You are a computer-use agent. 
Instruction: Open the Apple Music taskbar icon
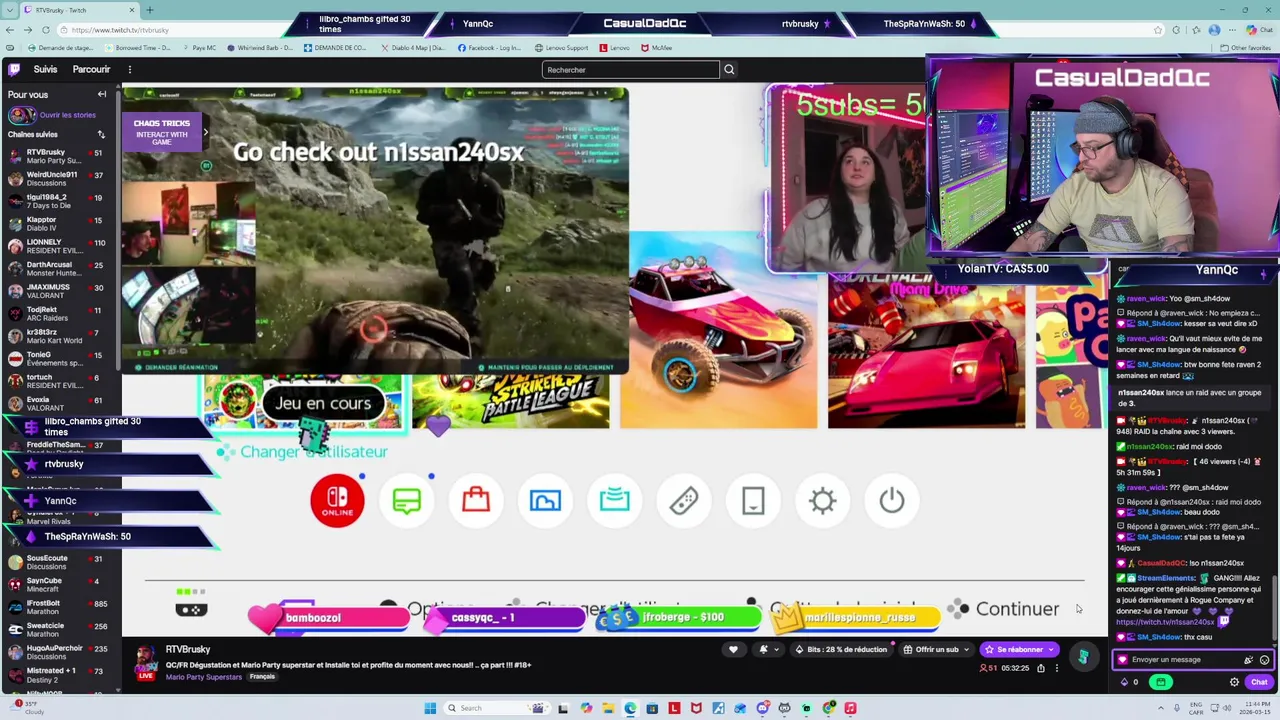pyautogui.click(x=850, y=708)
